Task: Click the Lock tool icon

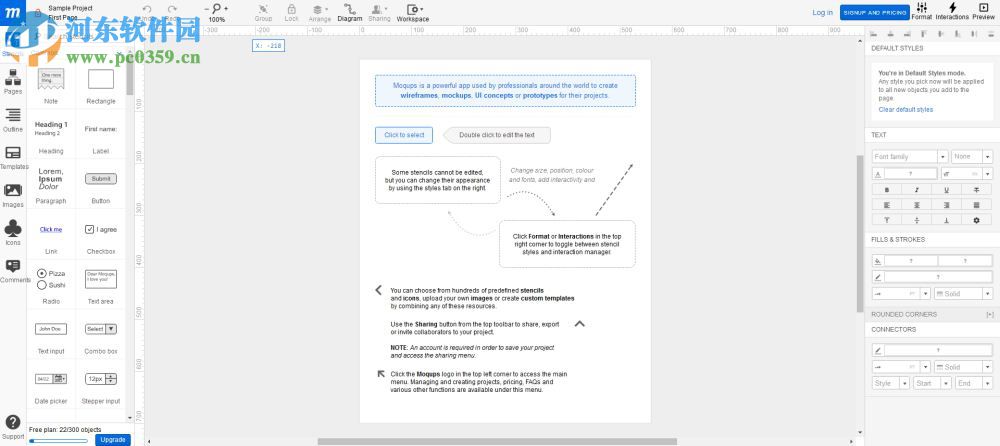Action: point(291,9)
